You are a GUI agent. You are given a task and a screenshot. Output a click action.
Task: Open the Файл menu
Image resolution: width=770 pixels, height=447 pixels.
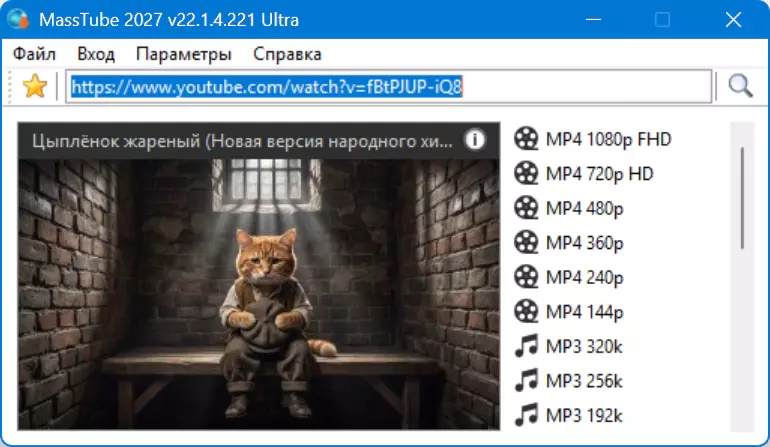click(34, 54)
